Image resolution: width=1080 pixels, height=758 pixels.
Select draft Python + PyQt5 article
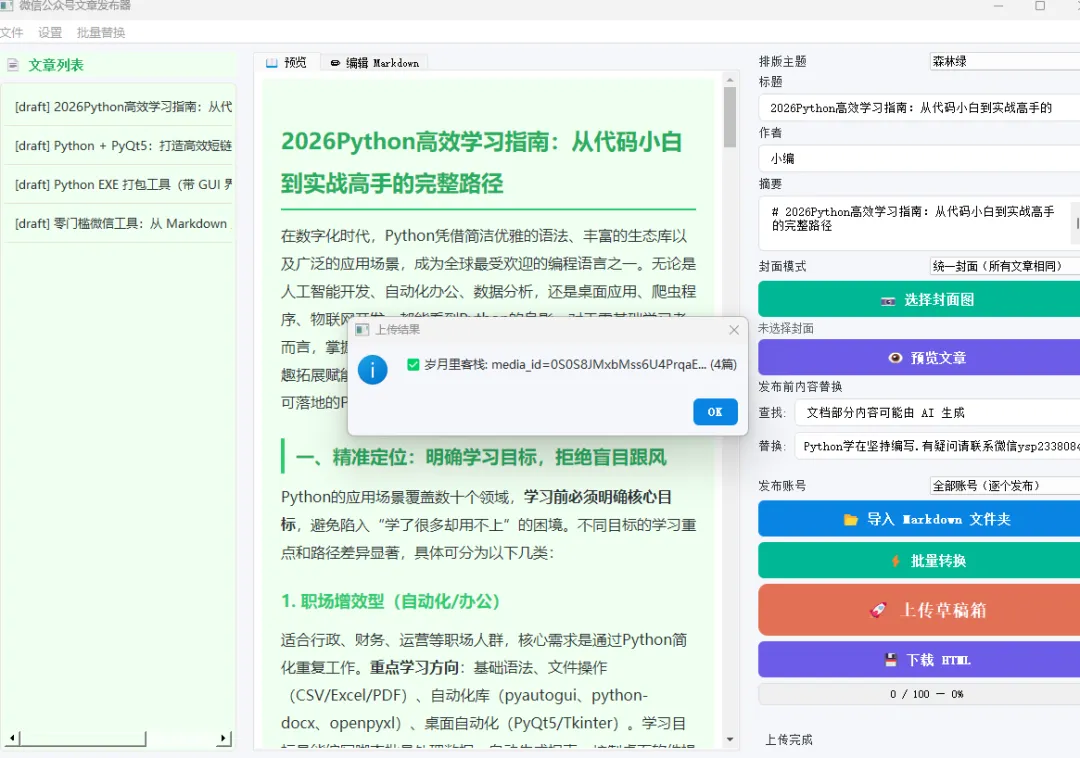[x=120, y=146]
